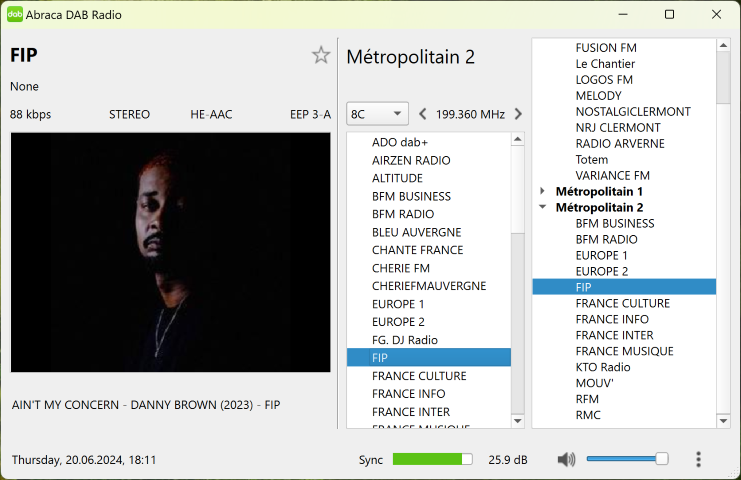Select Le Chantier in ensemble tree

tap(605, 64)
